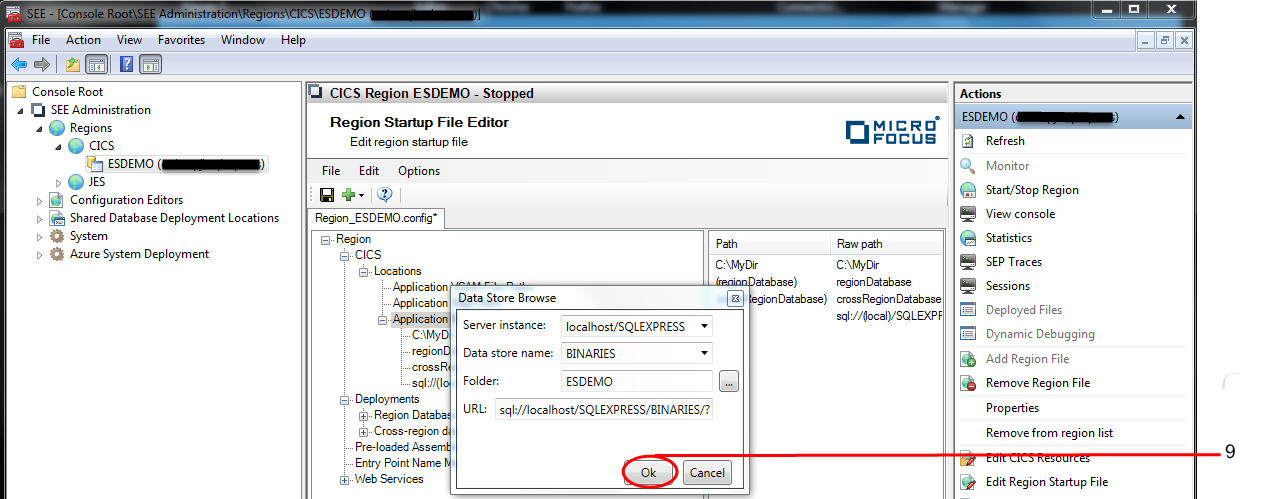Select the Azure System Deployment gear icon
The image size is (1279, 499).
[x=57, y=254]
